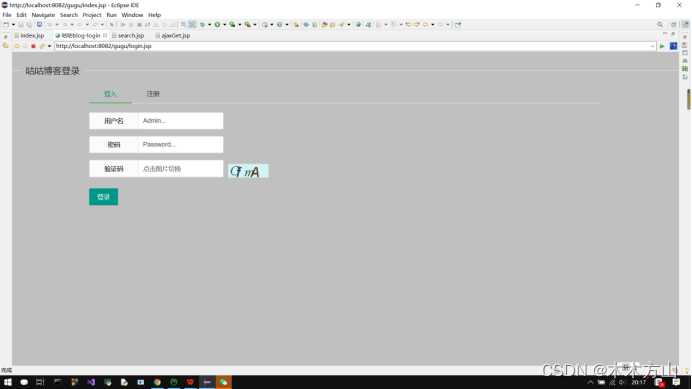The image size is (692, 389).
Task: Open the External Tools dropdown arrow
Action: 255,25
